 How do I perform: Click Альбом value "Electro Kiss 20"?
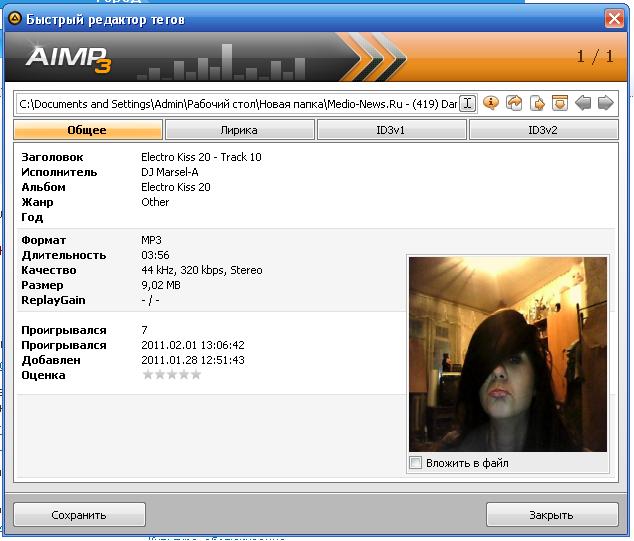(176, 187)
